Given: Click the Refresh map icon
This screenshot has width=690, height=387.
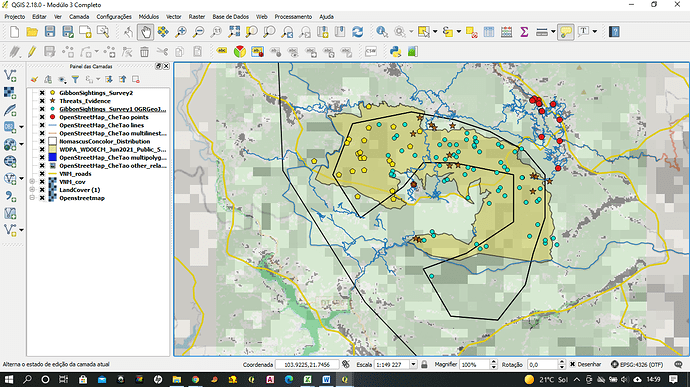Looking at the screenshot, I should click(358, 32).
